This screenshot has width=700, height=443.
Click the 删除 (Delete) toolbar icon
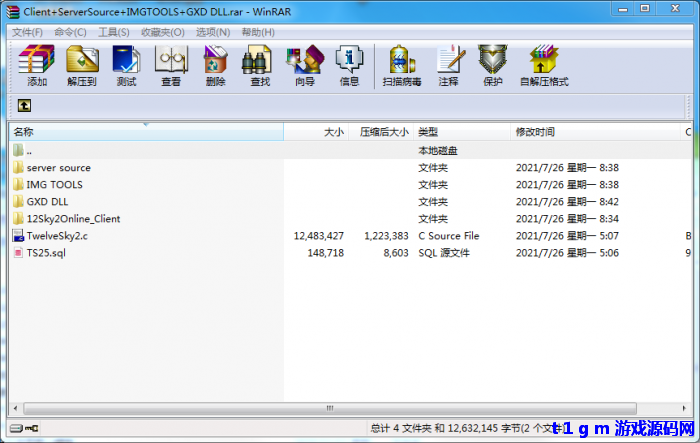(216, 59)
